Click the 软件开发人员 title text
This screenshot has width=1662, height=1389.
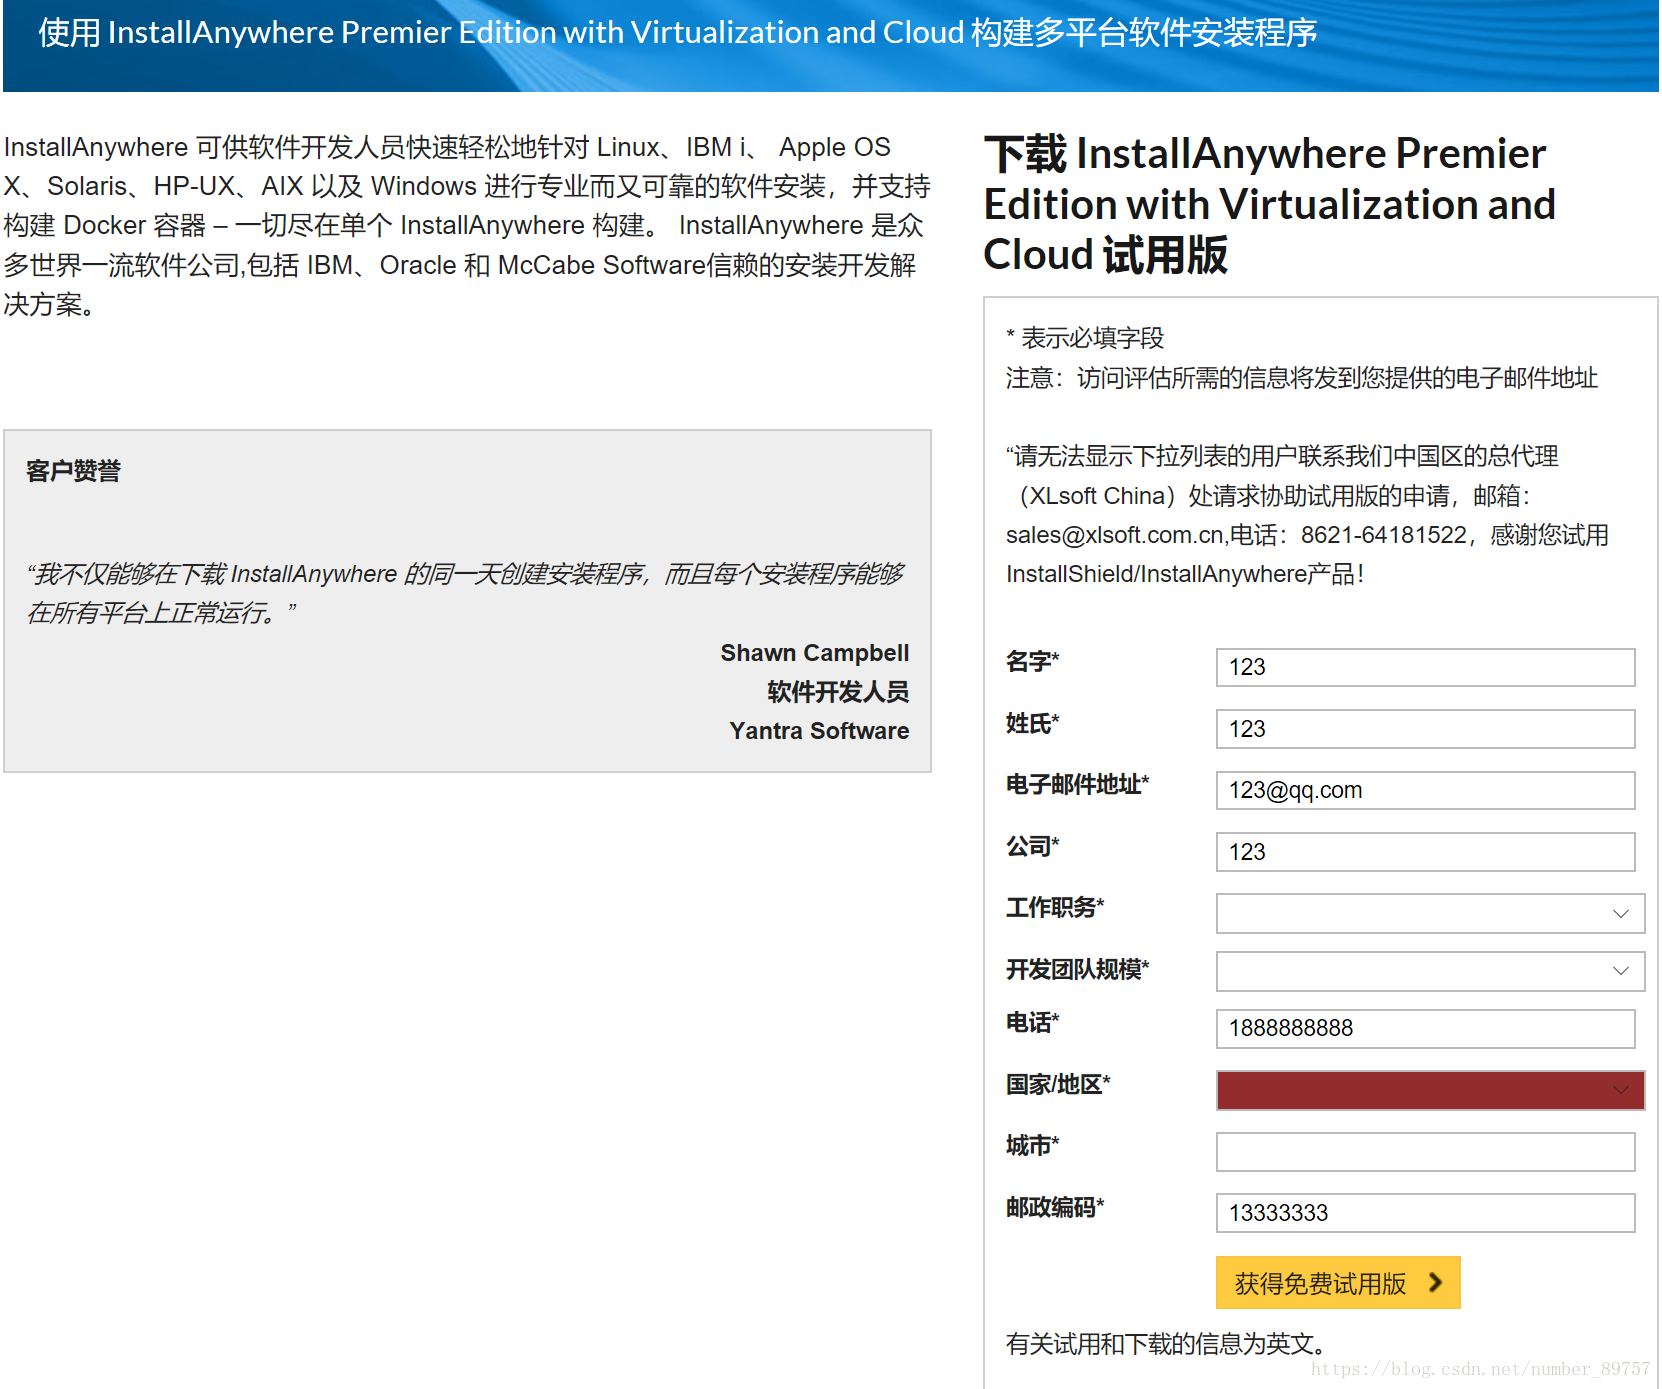(838, 692)
